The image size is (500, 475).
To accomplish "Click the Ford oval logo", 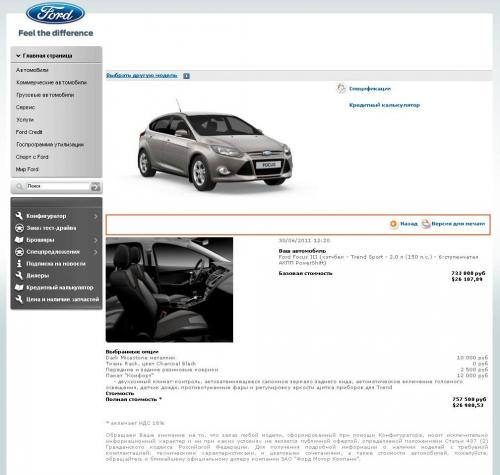I will pyautogui.click(x=55, y=14).
